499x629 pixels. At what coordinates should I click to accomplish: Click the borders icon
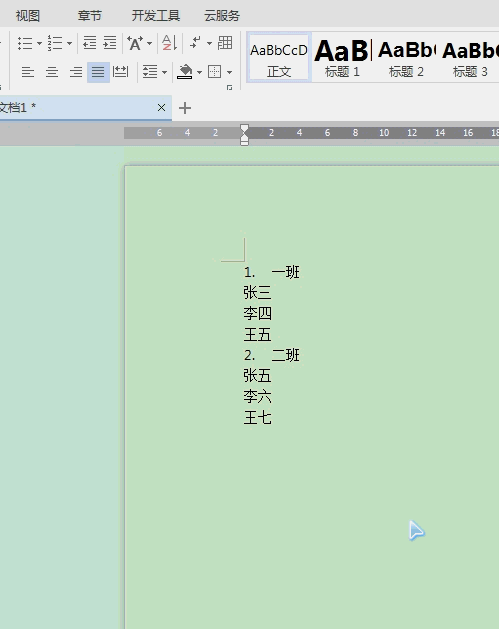tap(215, 72)
